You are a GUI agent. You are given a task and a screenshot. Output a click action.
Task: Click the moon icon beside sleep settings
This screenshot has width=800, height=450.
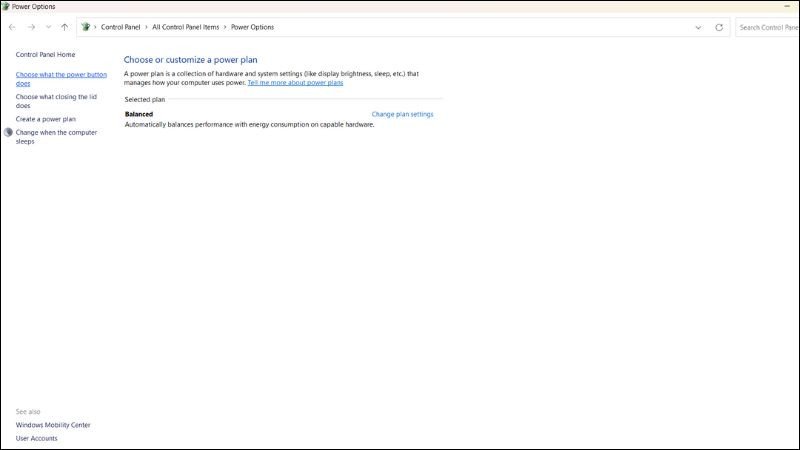click(8, 133)
